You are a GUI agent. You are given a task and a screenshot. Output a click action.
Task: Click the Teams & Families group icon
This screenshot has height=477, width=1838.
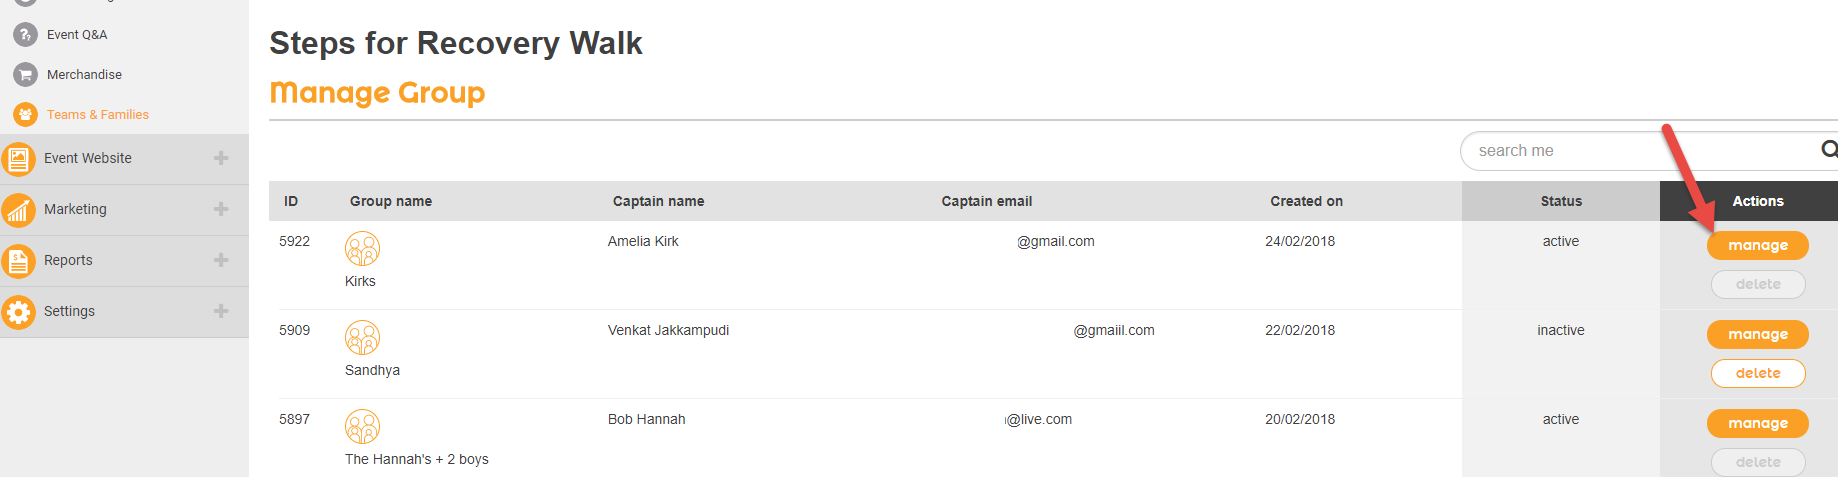click(x=25, y=114)
